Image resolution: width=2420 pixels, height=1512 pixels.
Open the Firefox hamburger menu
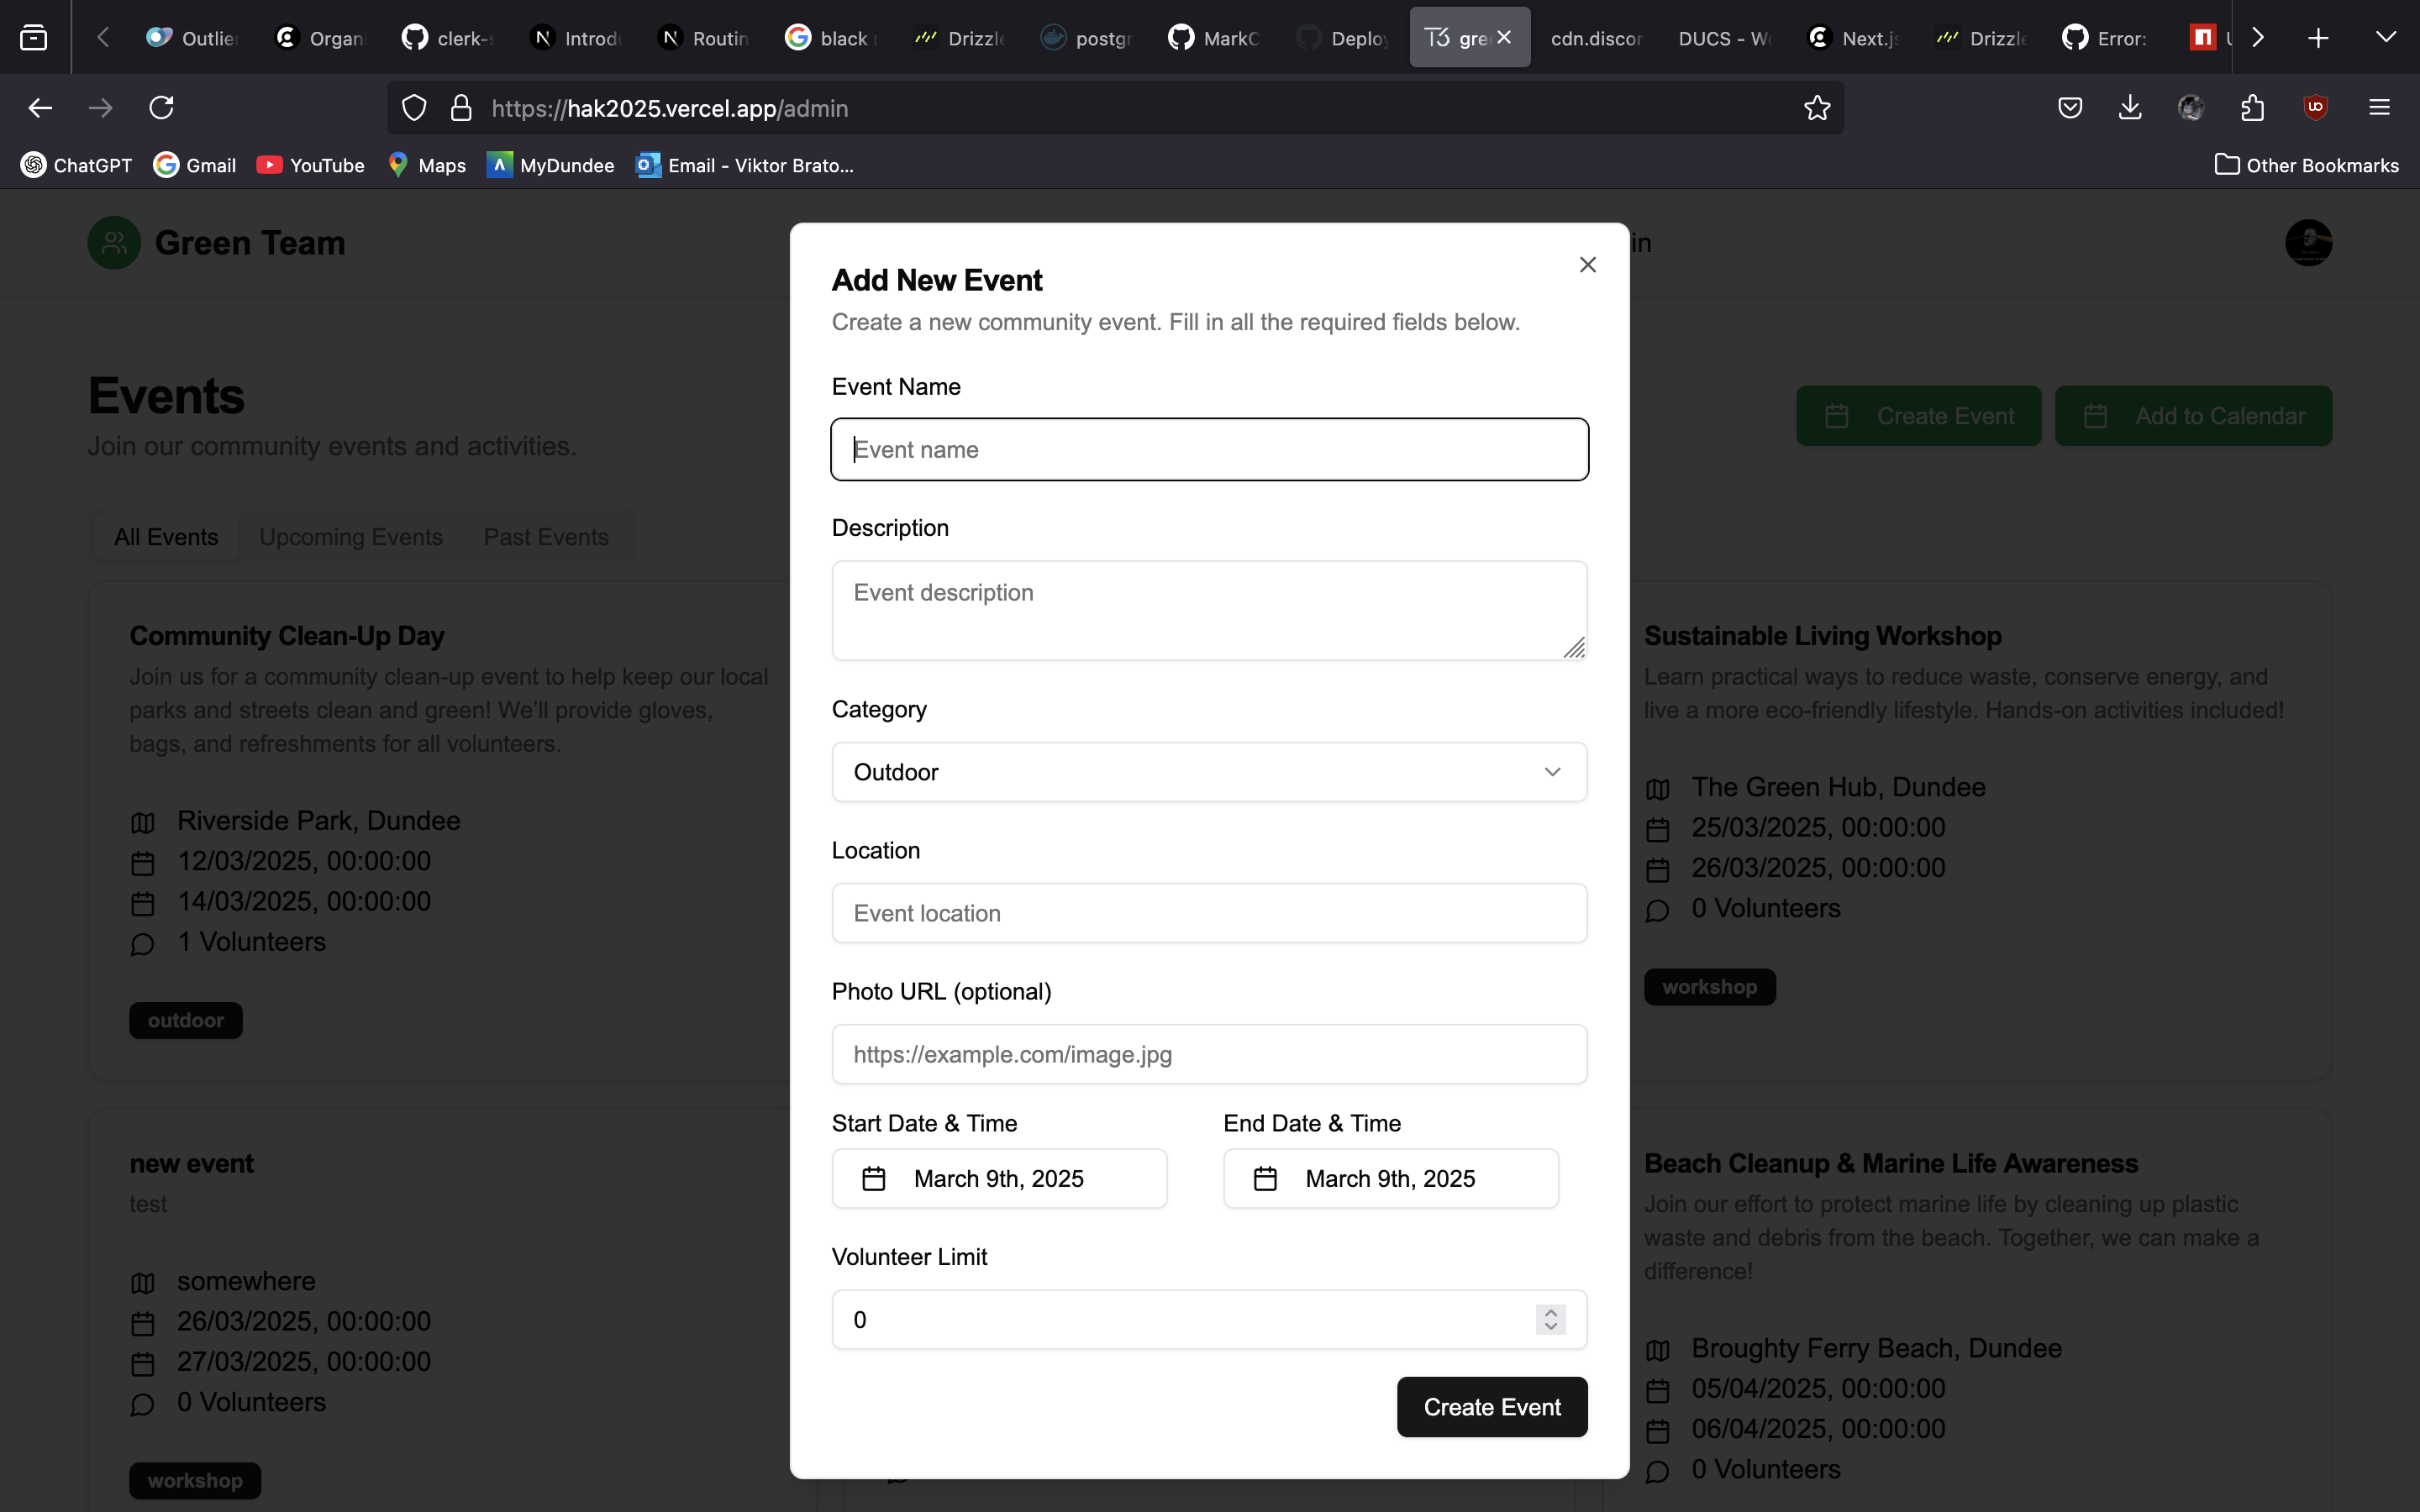point(2379,108)
